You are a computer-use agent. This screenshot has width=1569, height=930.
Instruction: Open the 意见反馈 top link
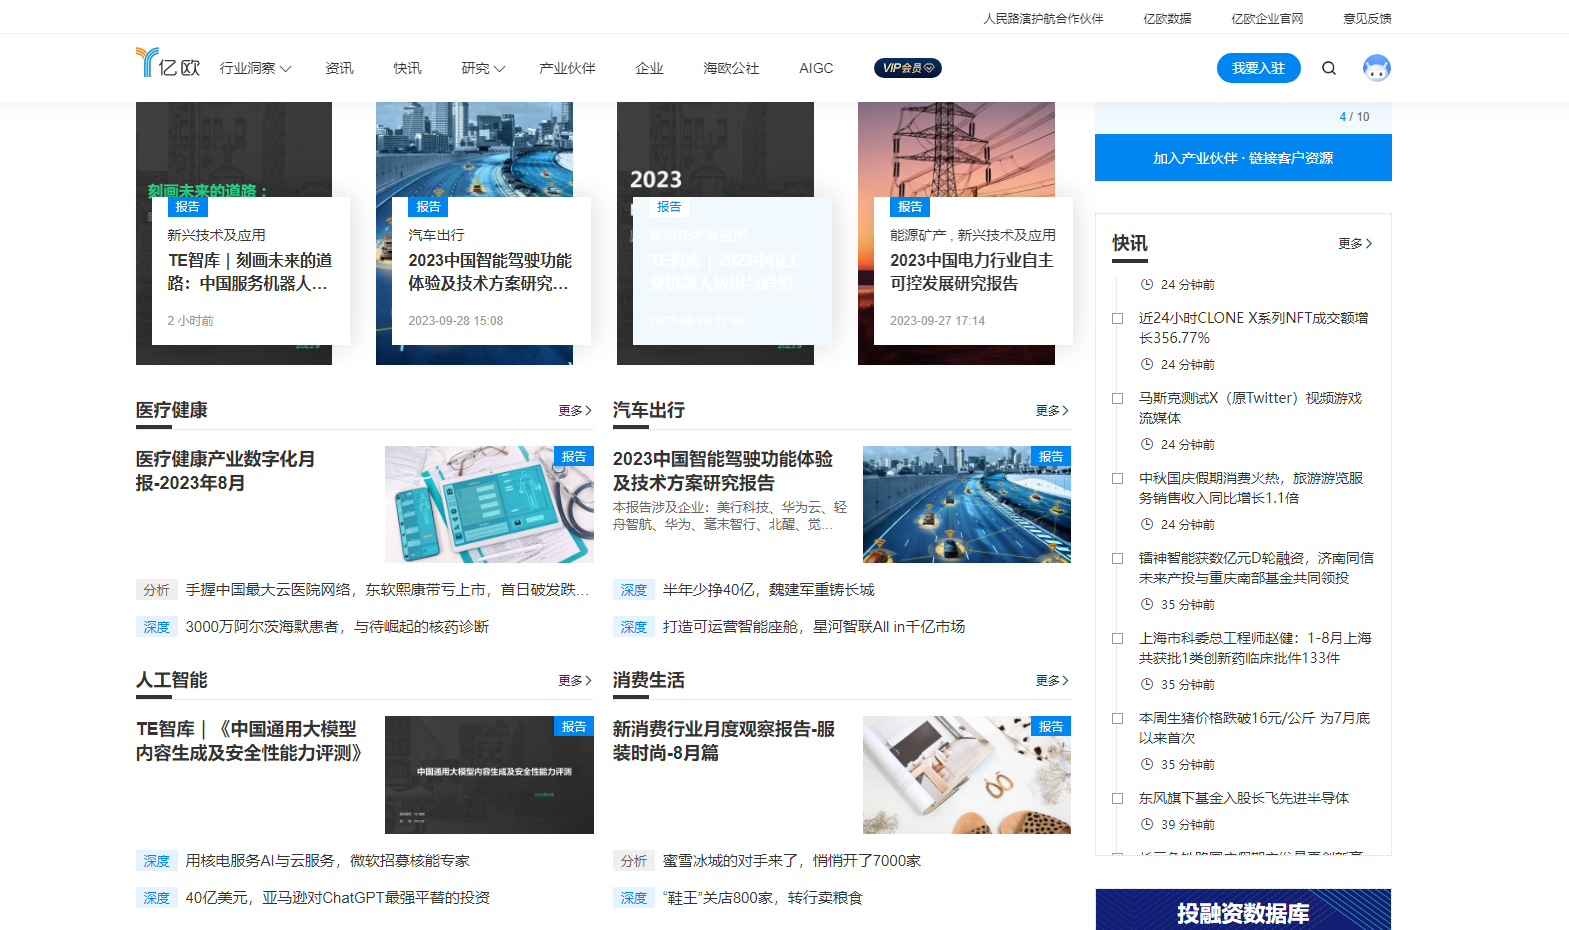[x=1367, y=18]
